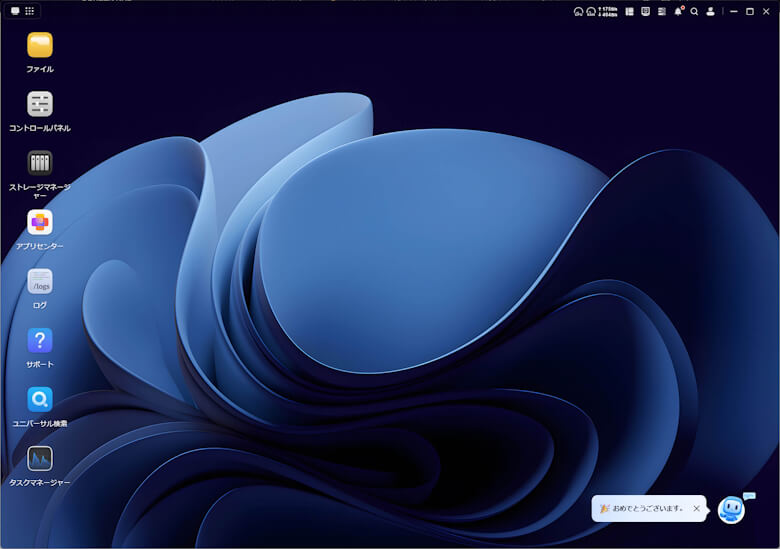Open the タスクマネージャー task manager
The height and width of the screenshot is (549, 780).
click(40, 458)
